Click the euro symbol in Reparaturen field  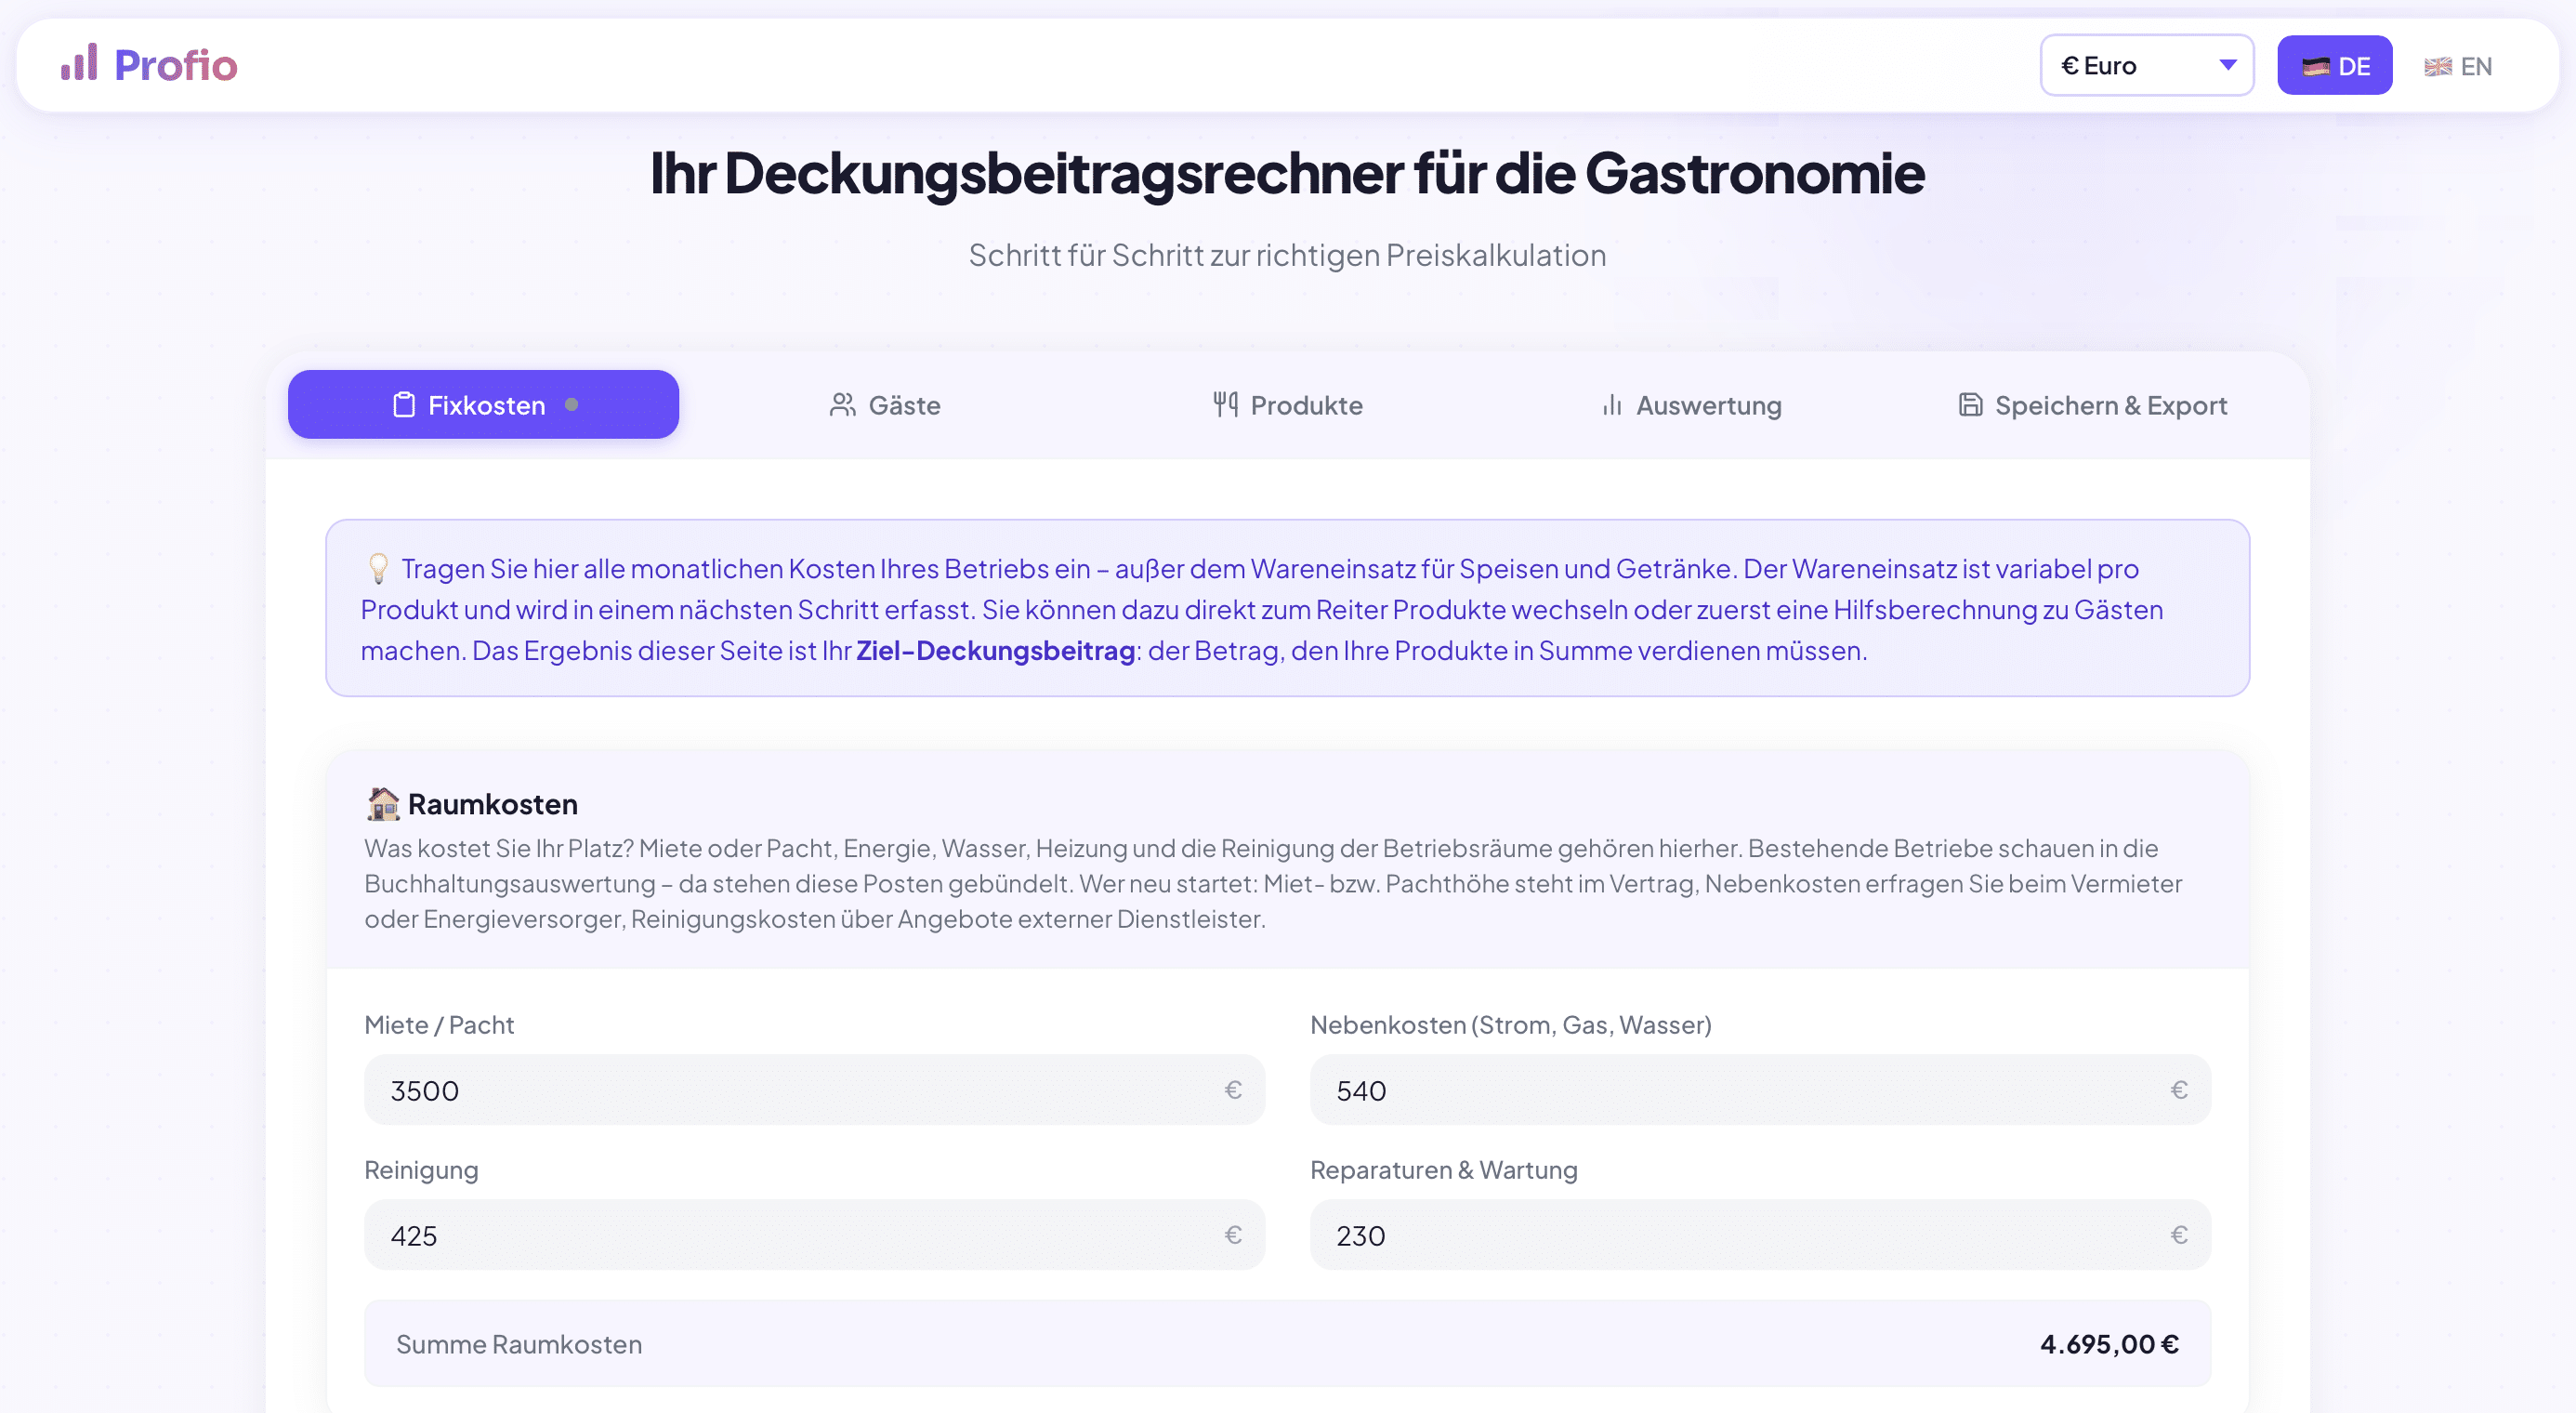(x=2179, y=1235)
